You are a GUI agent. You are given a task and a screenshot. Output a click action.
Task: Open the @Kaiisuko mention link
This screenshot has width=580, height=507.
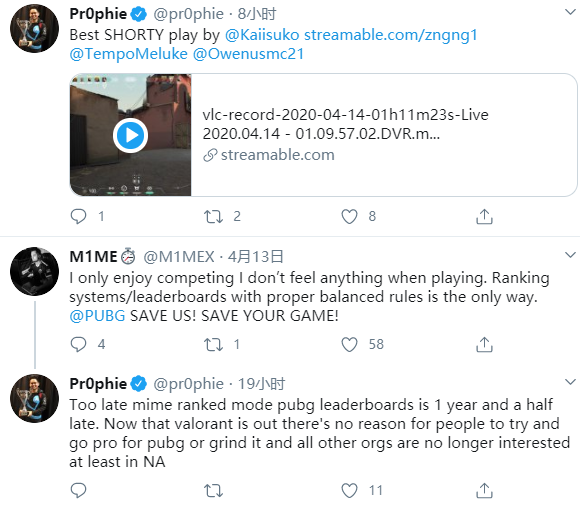click(262, 35)
